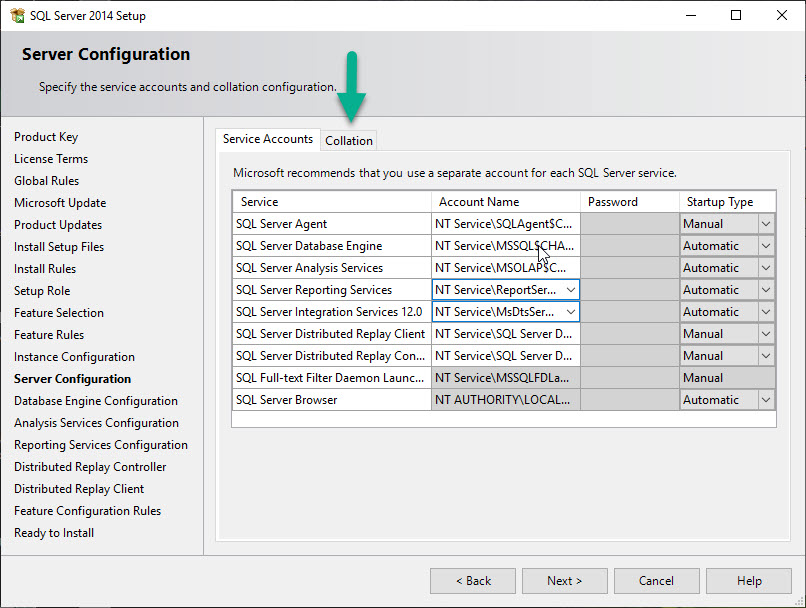The width and height of the screenshot is (806, 608).
Task: Expand Account Name dropdown for Integration Services 12.0
Action: pyautogui.click(x=571, y=312)
